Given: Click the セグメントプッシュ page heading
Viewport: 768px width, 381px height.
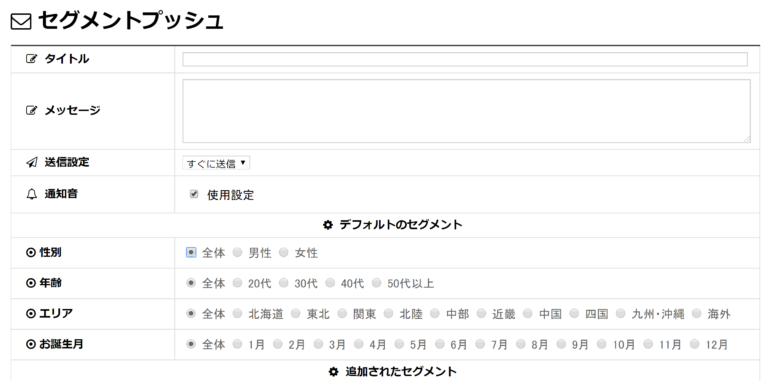Looking at the screenshot, I should coord(130,21).
